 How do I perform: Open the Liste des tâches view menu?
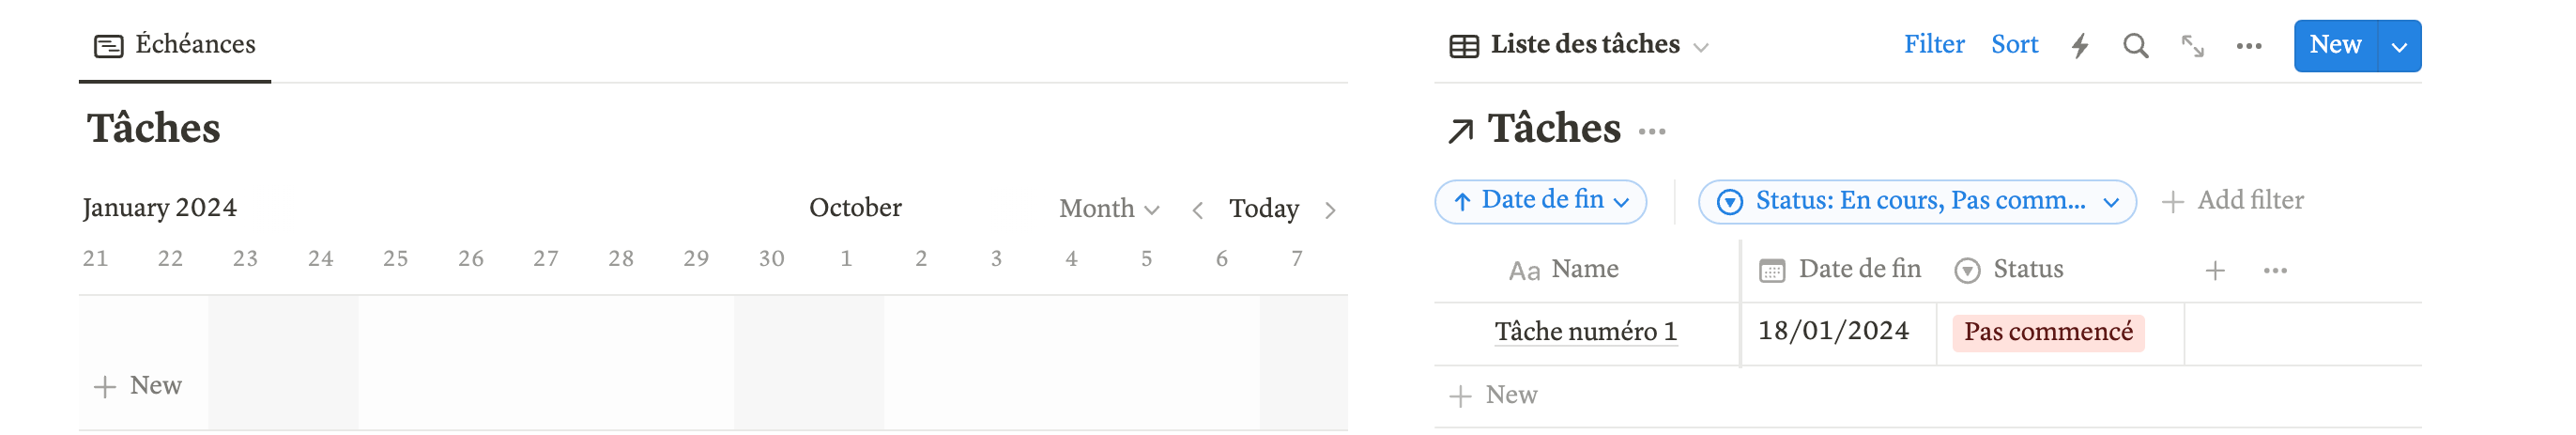[x=1579, y=45]
